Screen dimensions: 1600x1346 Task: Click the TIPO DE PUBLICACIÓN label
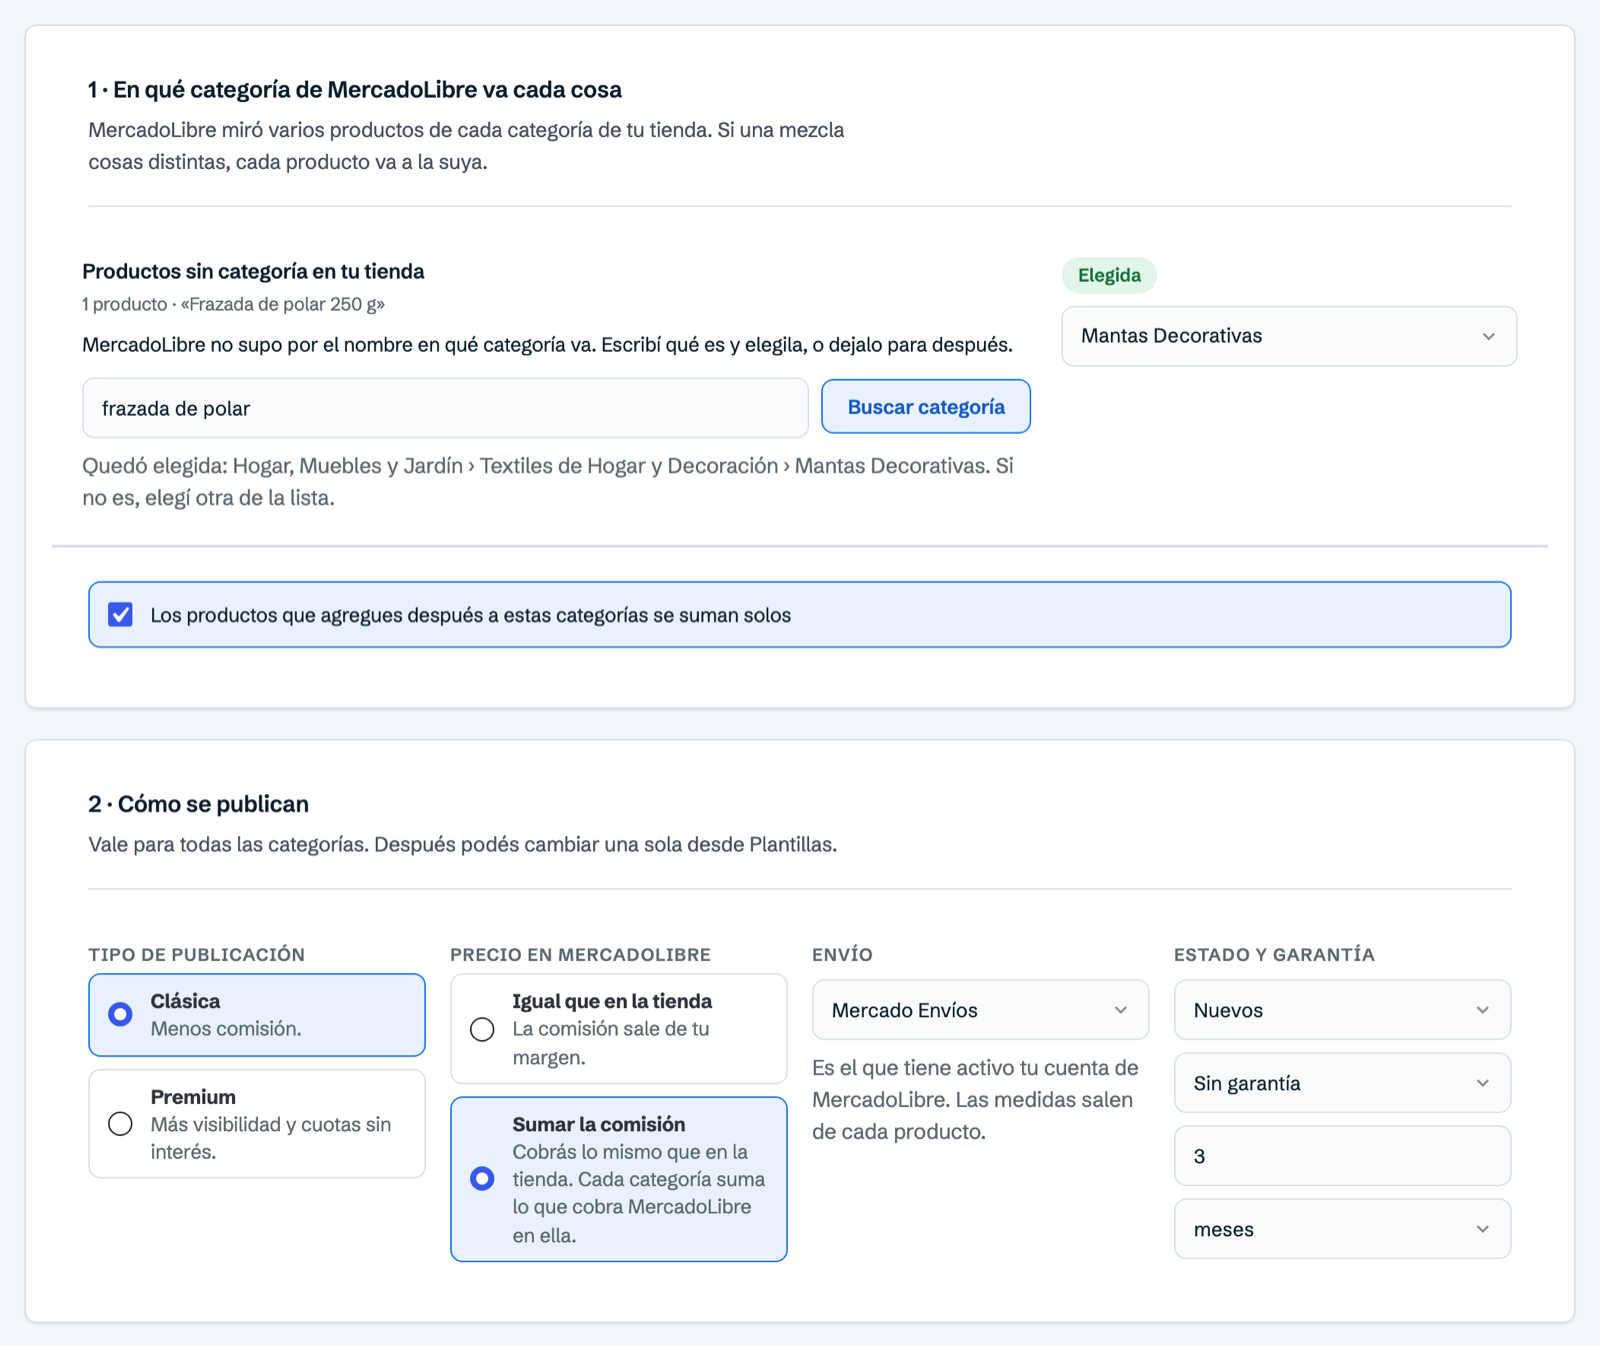click(197, 954)
